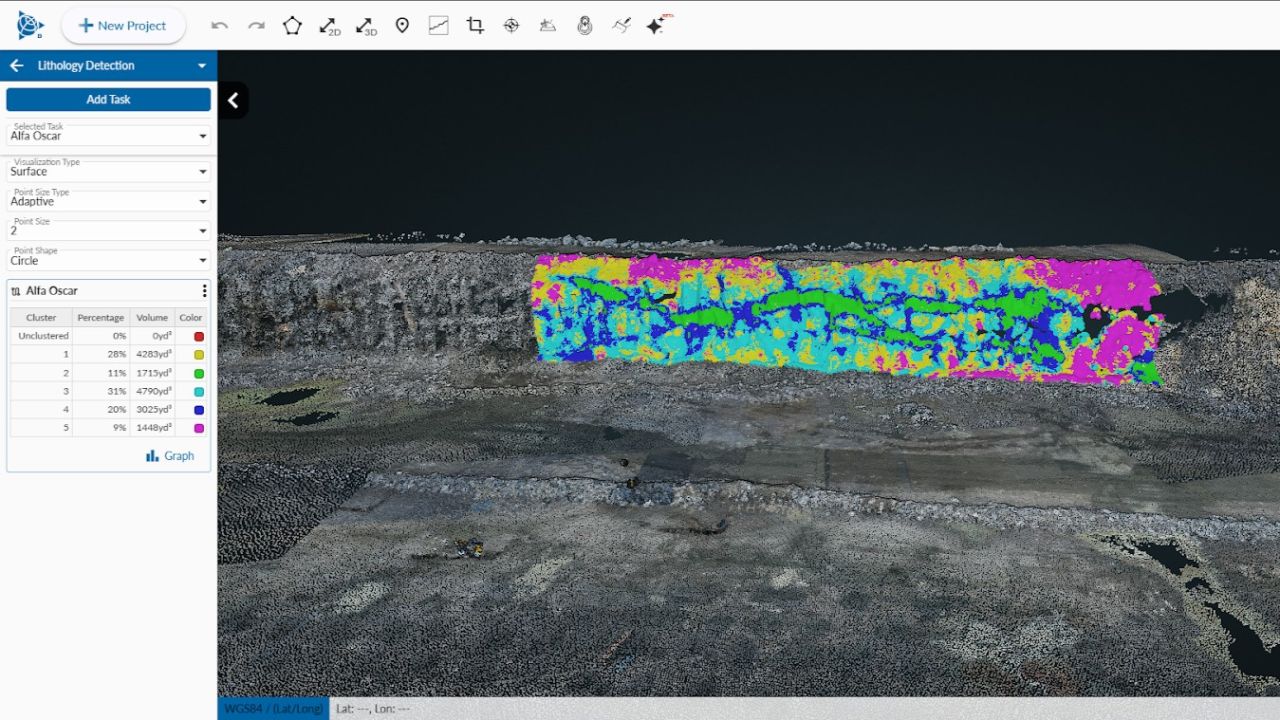Open Alfa Oscar three-dot options menu
Viewport: 1280px width, 720px height.
204,291
